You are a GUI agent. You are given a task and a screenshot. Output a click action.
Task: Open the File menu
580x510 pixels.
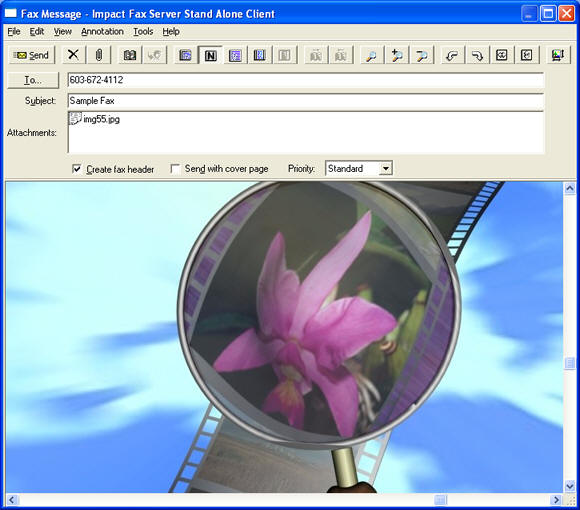14,32
